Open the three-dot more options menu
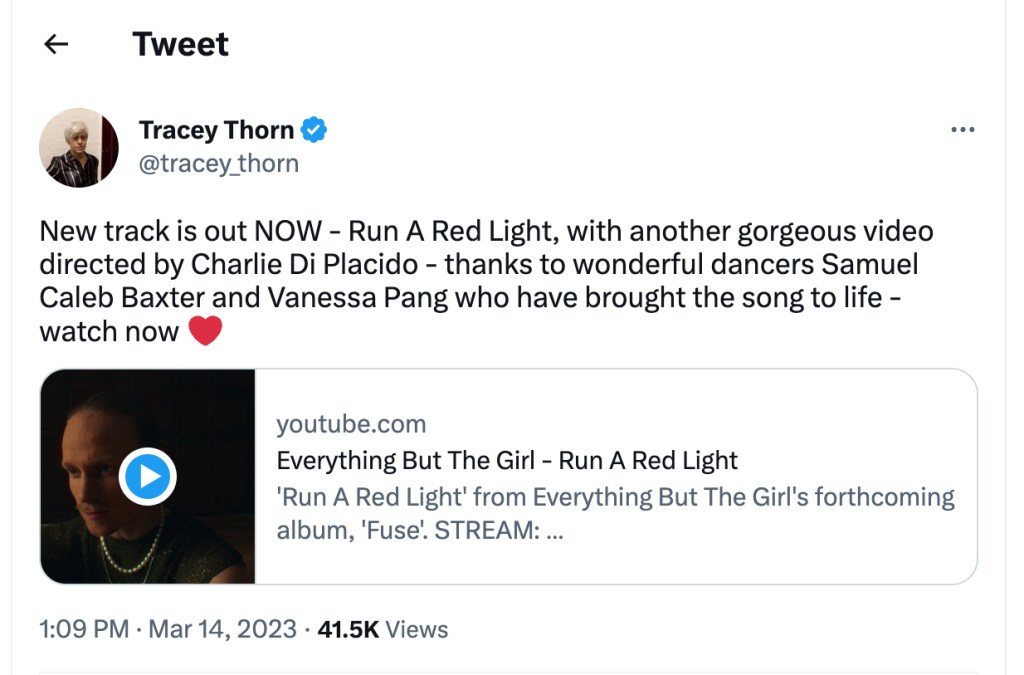Image resolution: width=1024 pixels, height=675 pixels. 962,130
